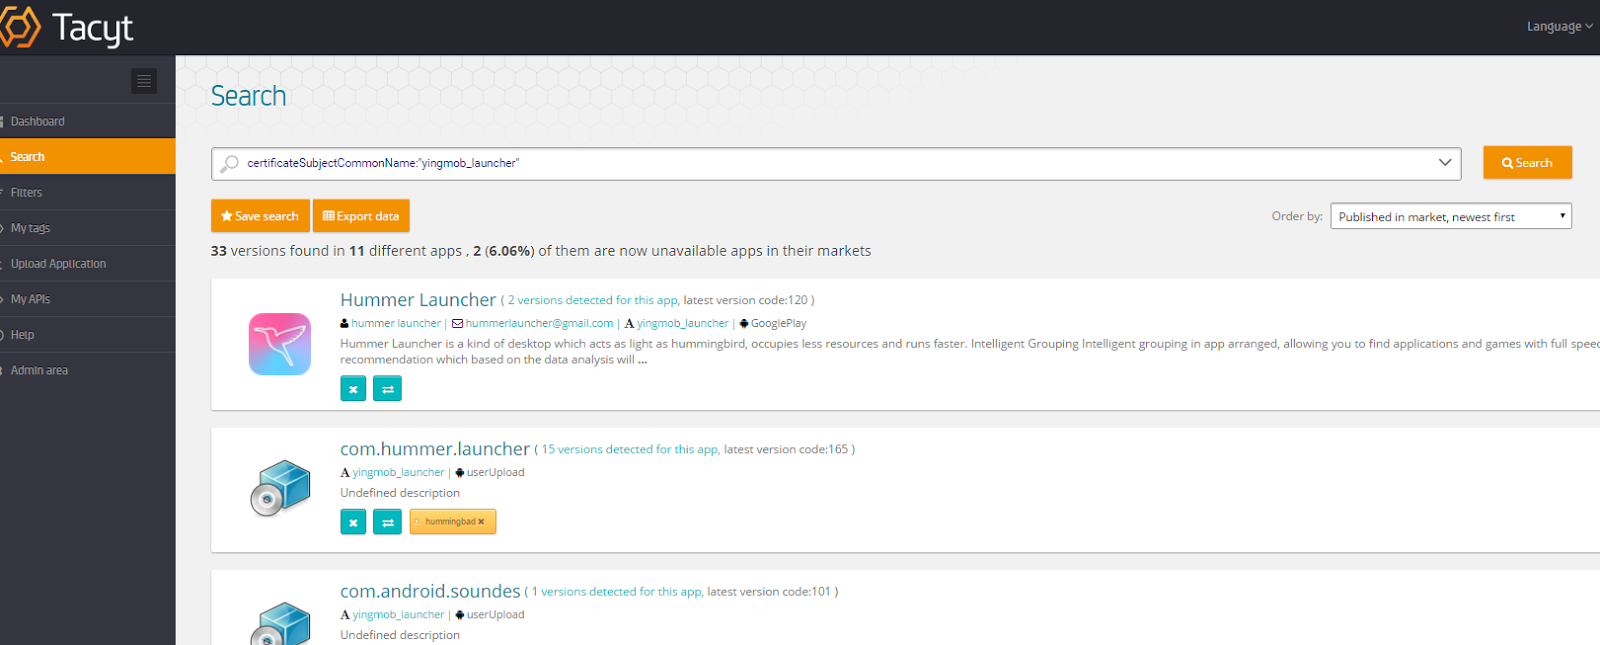Screen dimensions: 1600x645
Task: Click the Export data button
Action: tap(361, 216)
